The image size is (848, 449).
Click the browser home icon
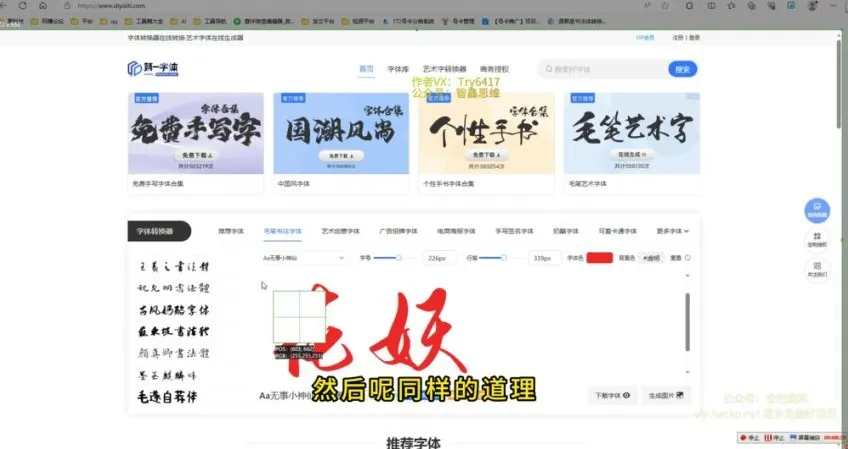(x=43, y=5)
